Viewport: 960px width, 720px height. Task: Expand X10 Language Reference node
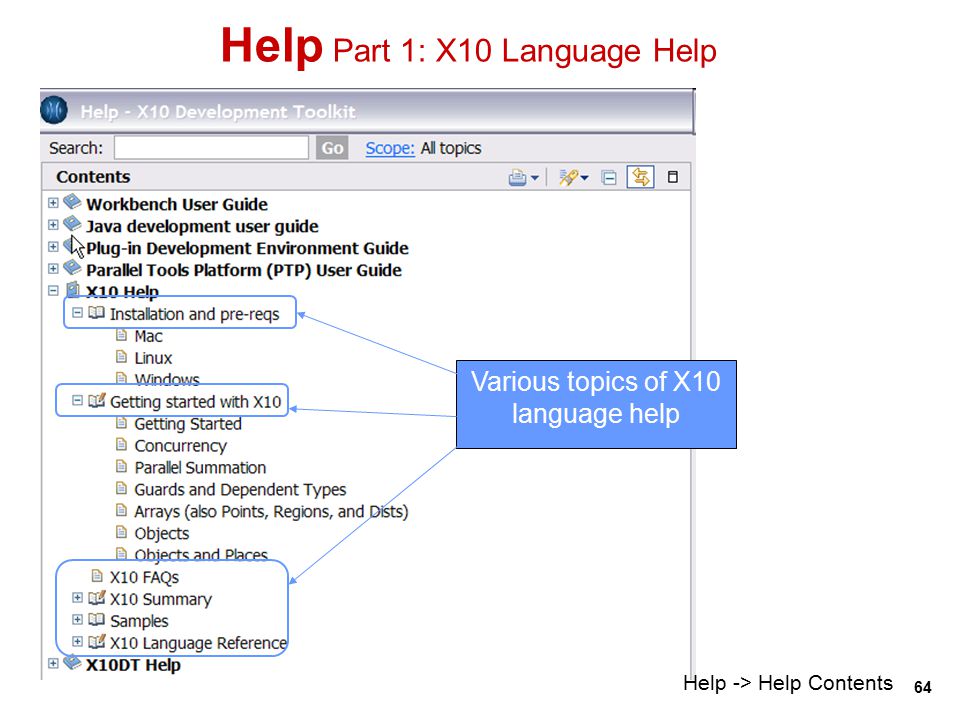tap(77, 642)
